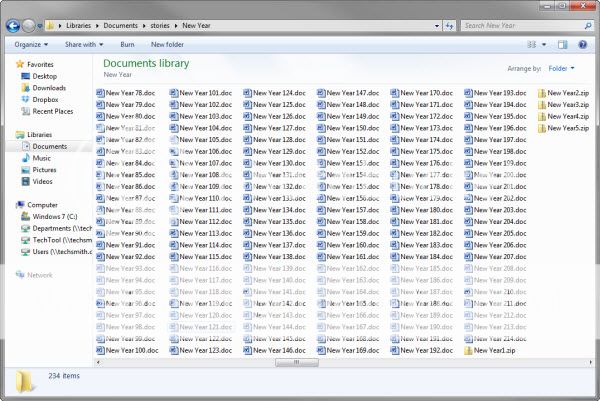Select the New Year 193.doc file icon
This screenshot has width=600, height=401.
(x=468, y=93)
